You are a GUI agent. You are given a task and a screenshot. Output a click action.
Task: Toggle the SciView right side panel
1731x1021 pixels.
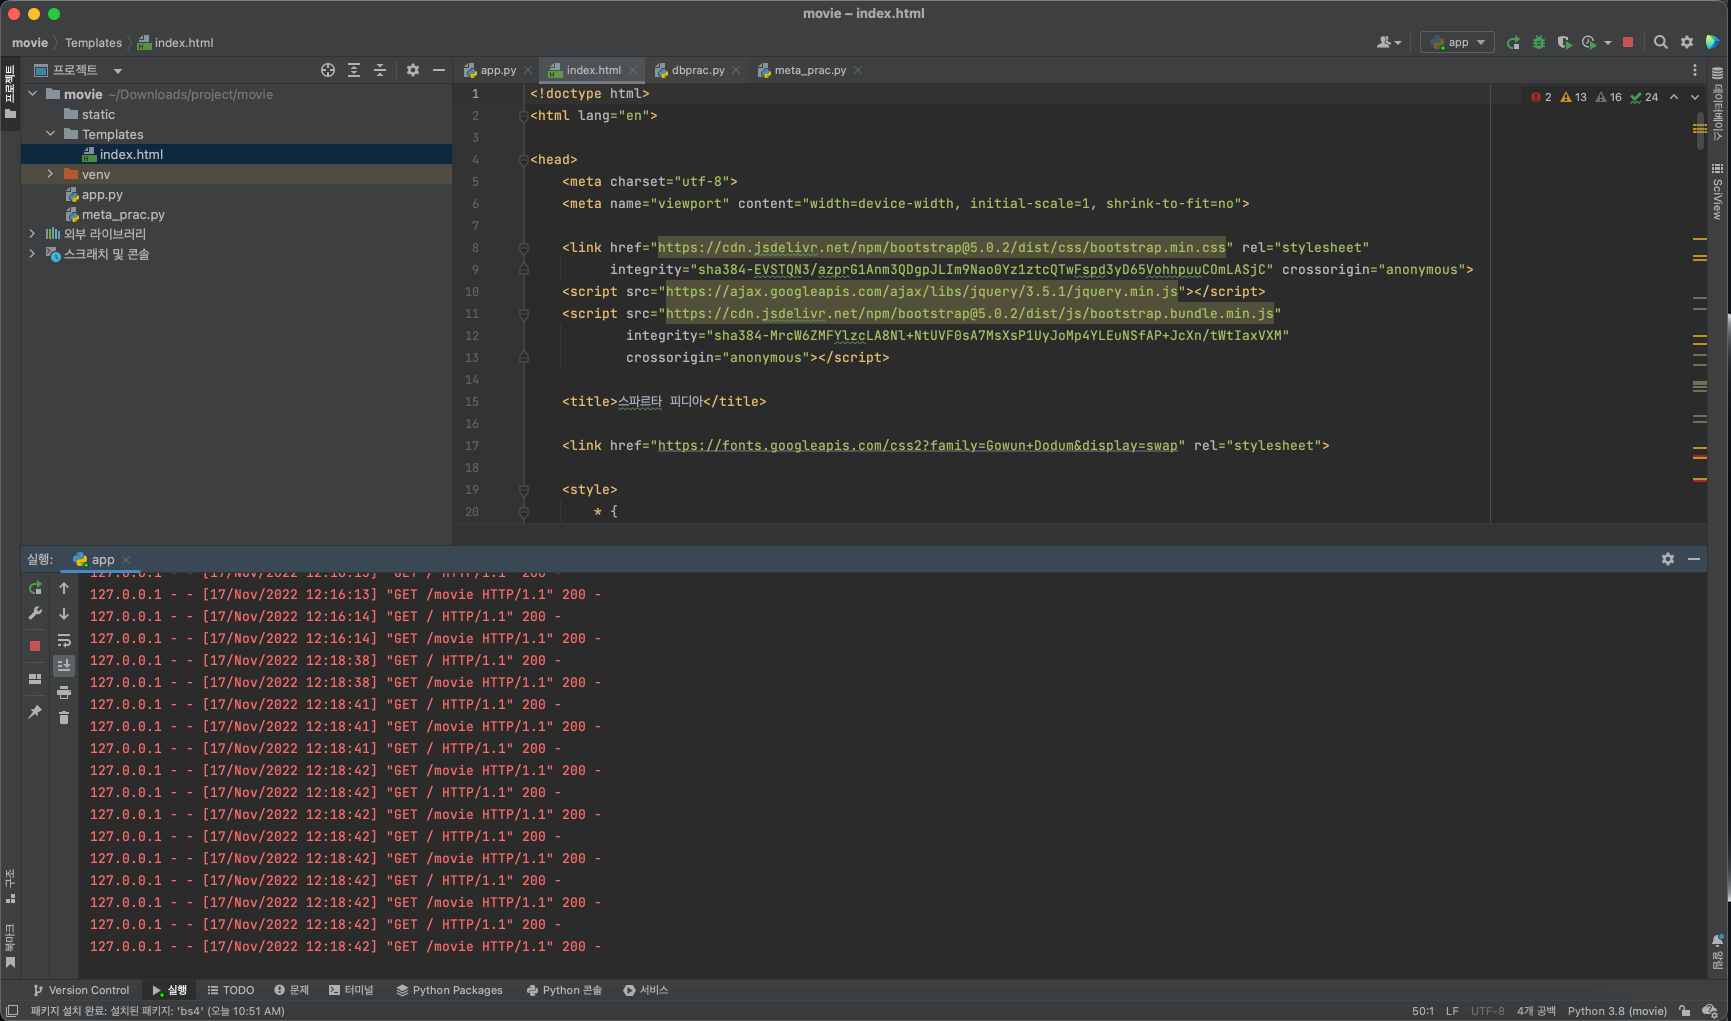click(x=1718, y=192)
